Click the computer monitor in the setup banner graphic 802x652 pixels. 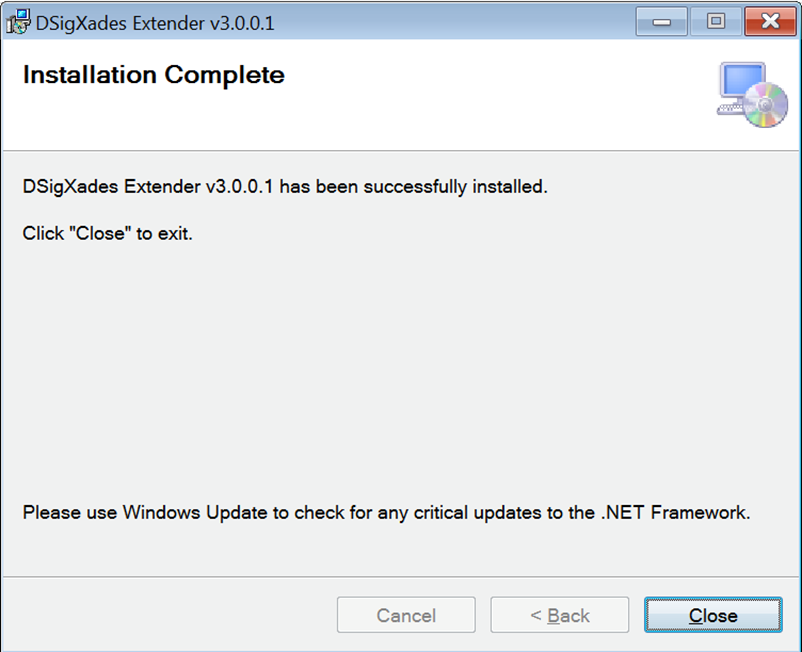coord(740,82)
